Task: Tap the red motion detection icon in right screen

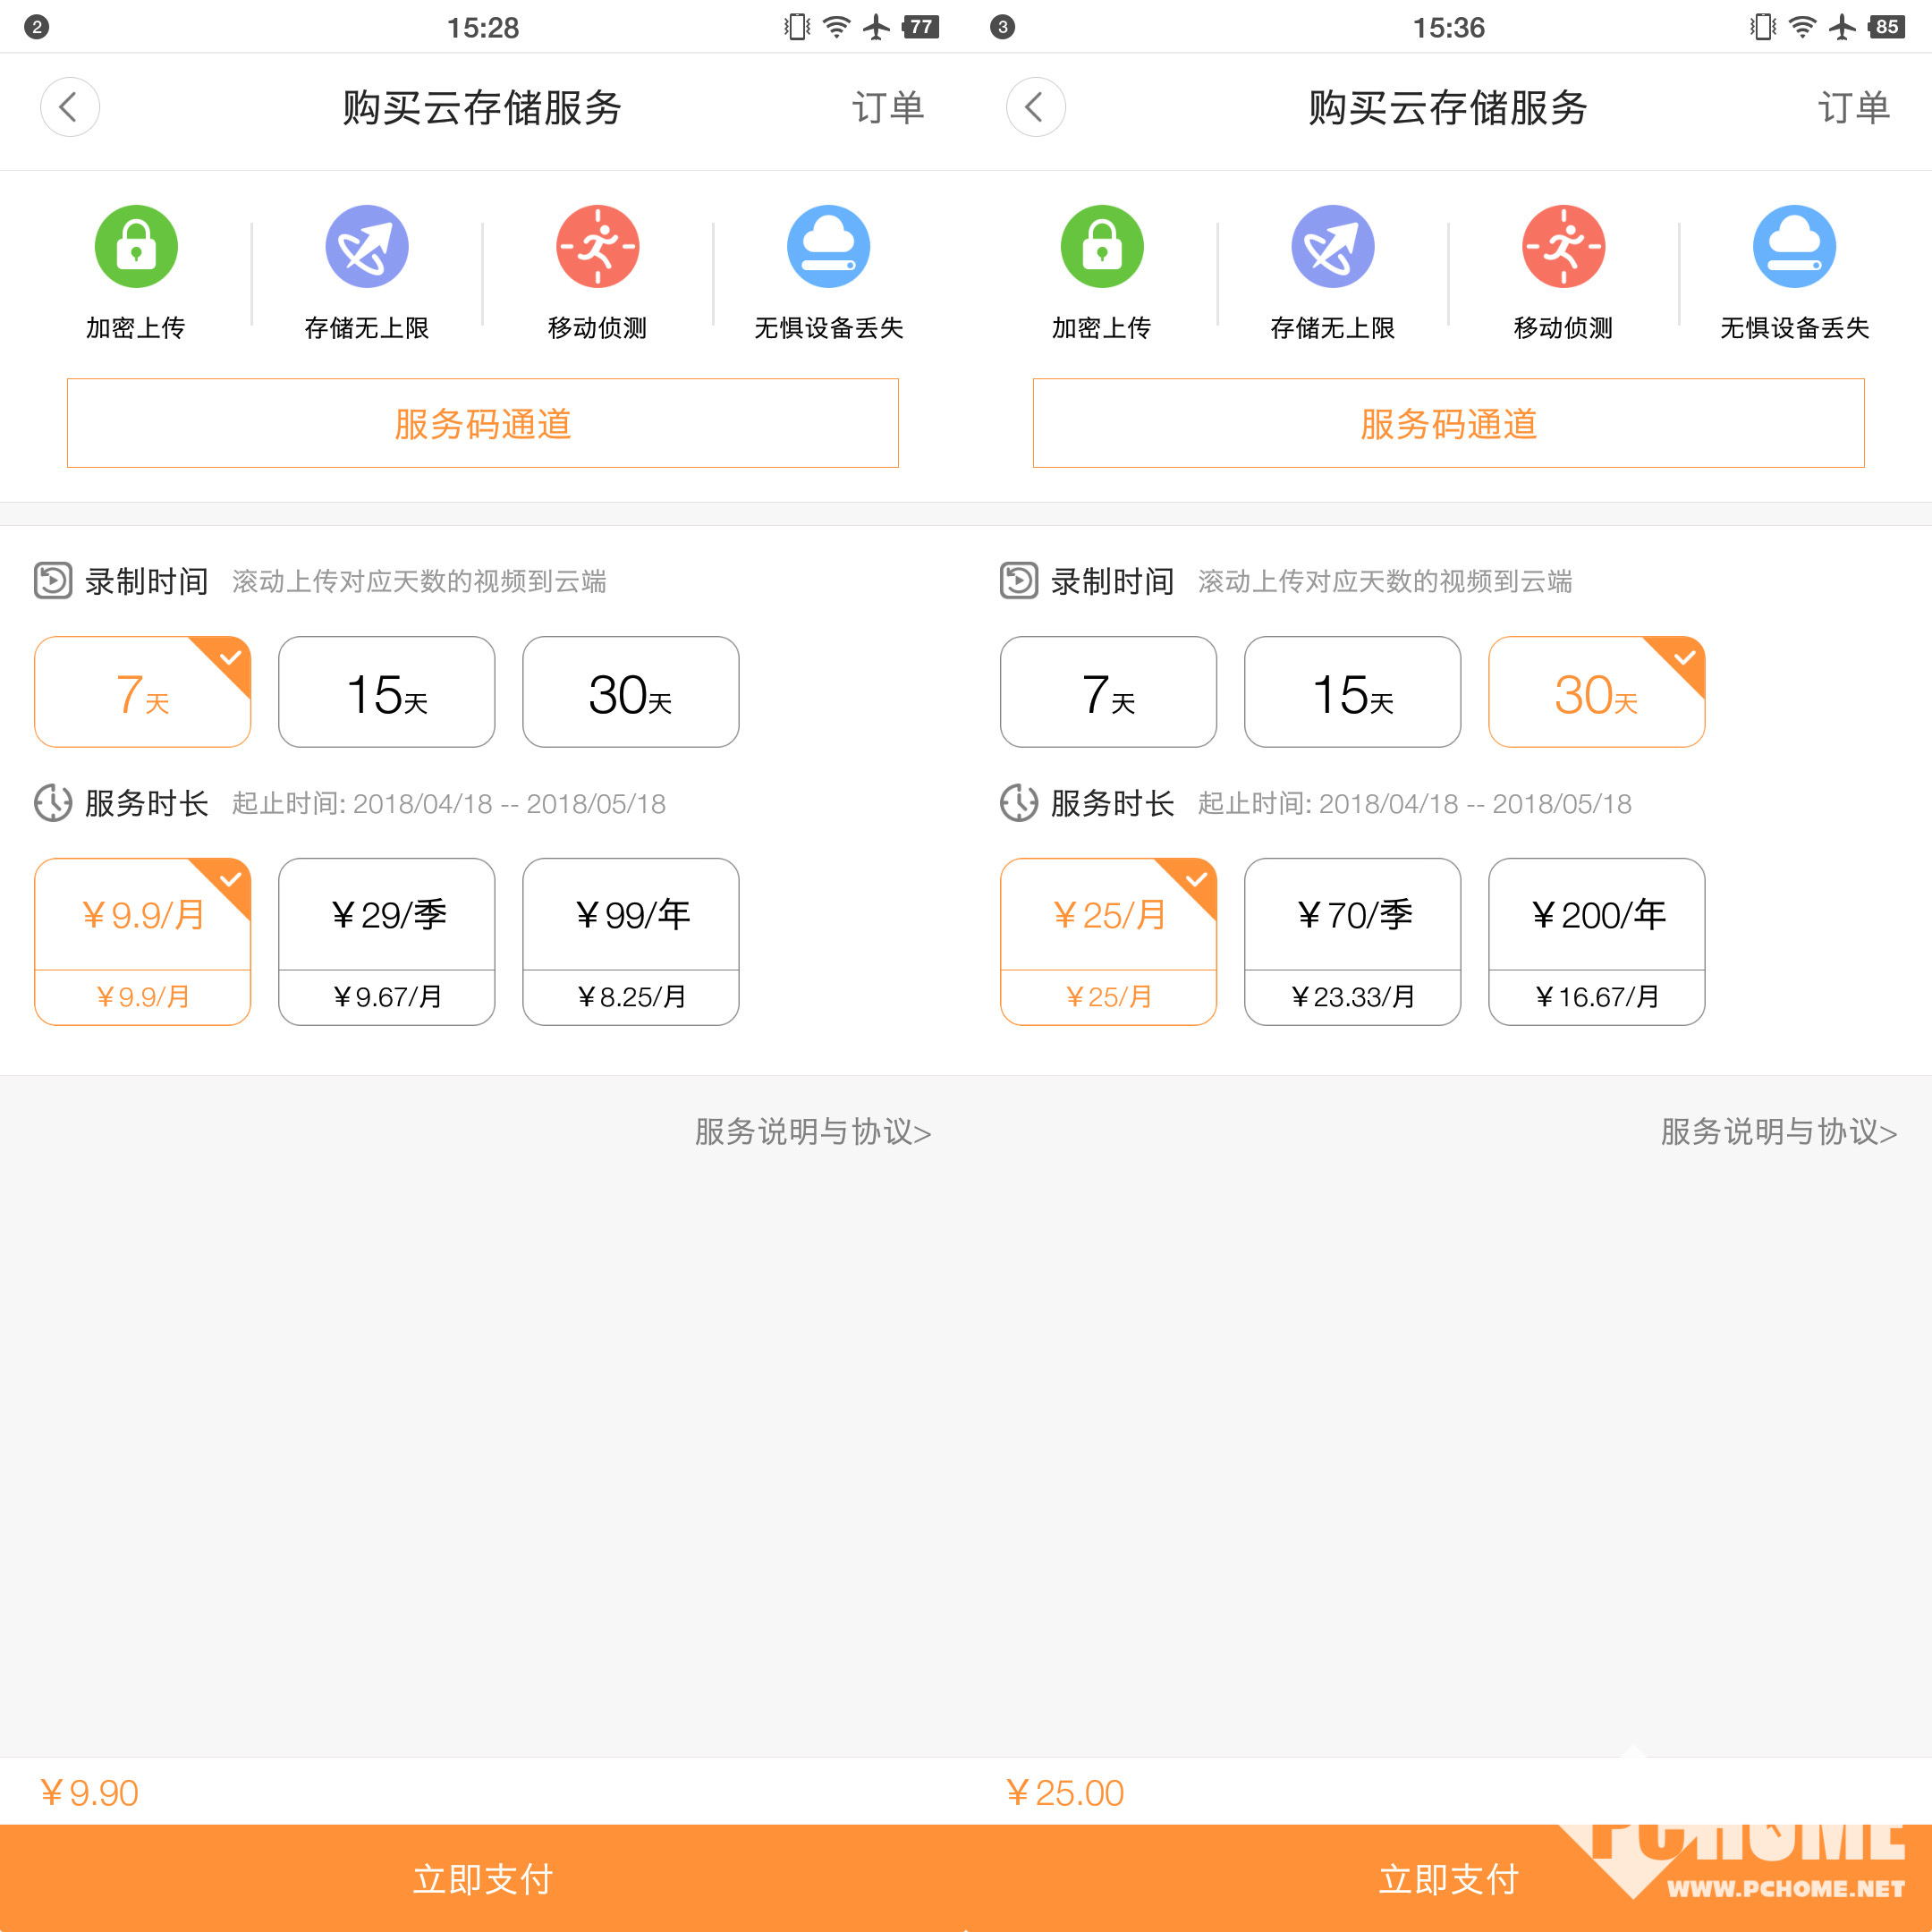Action: point(1563,246)
